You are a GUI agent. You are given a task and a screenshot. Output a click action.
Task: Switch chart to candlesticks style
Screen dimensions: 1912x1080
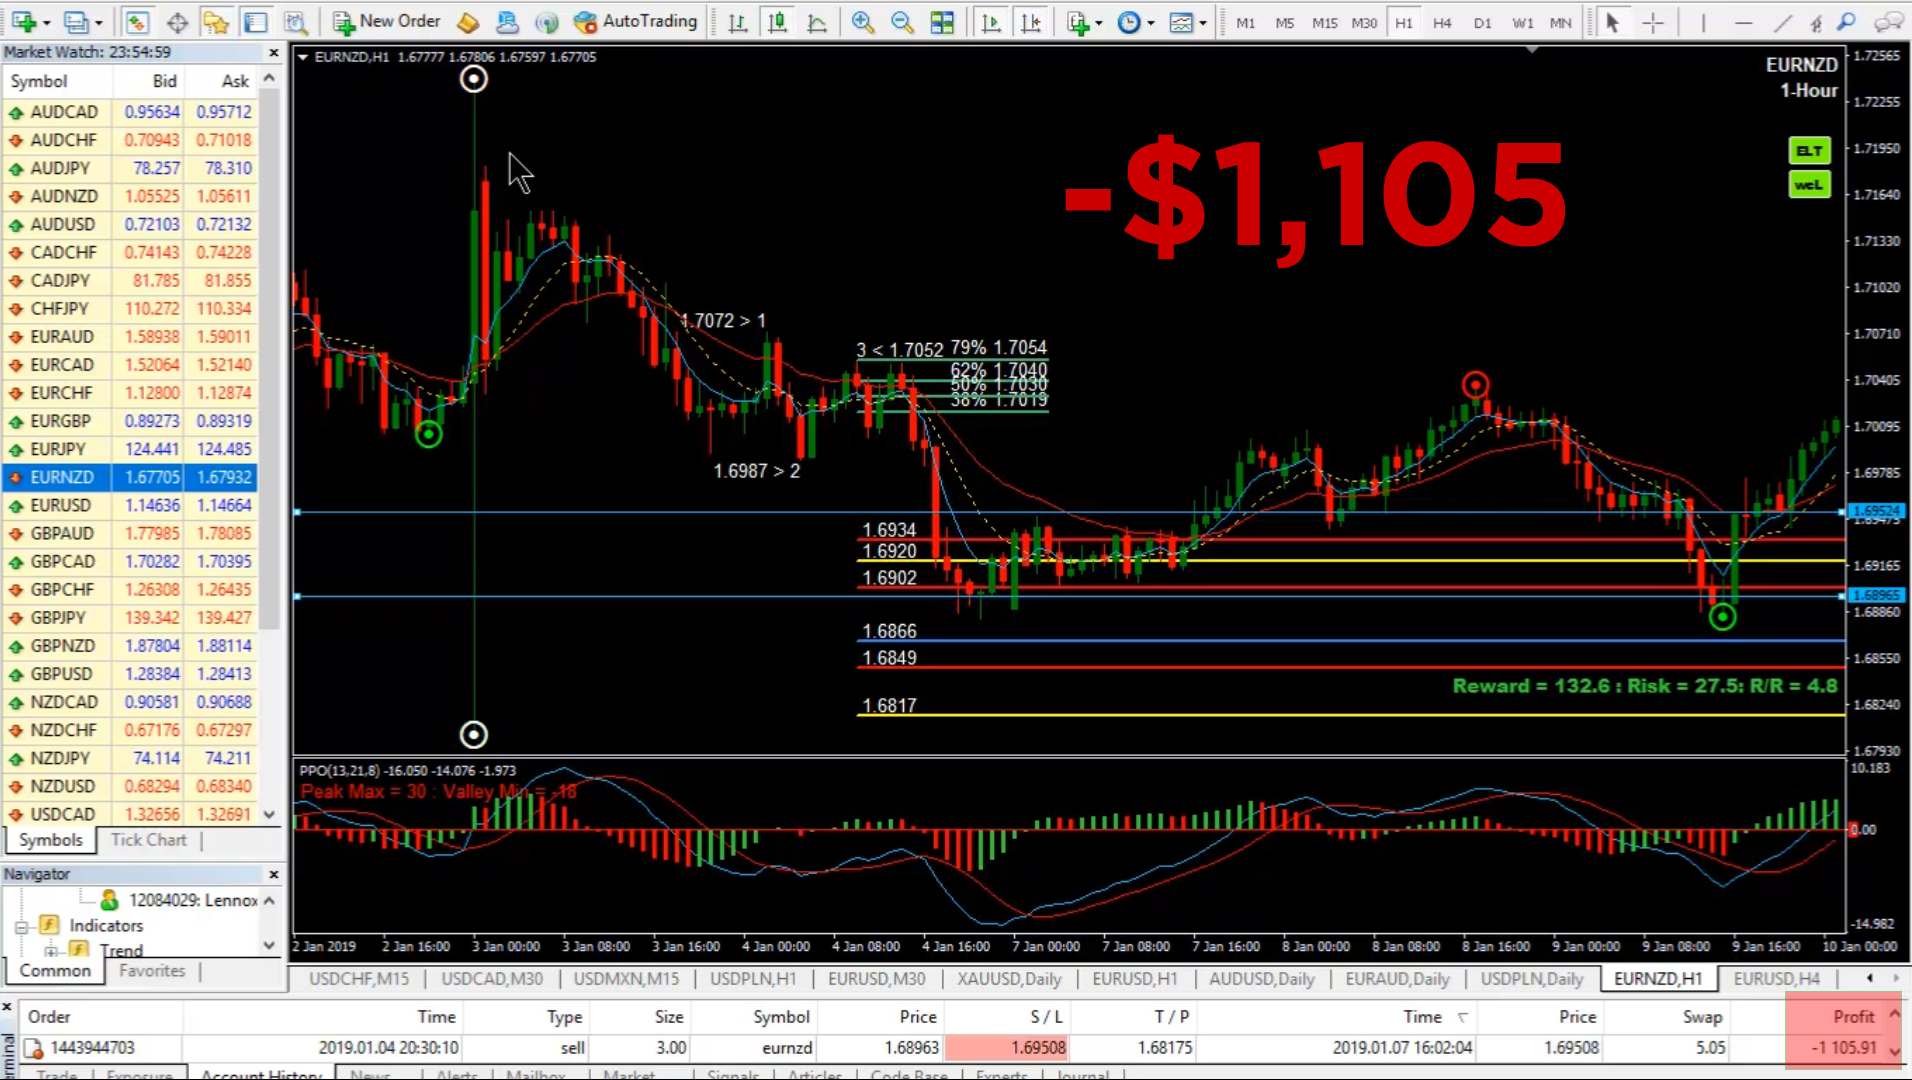(x=777, y=21)
